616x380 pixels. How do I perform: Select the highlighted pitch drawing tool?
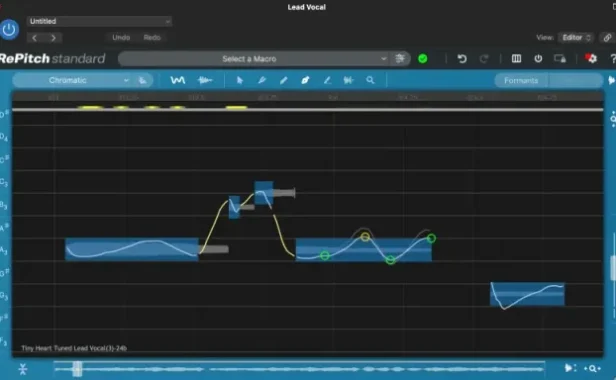(x=305, y=80)
